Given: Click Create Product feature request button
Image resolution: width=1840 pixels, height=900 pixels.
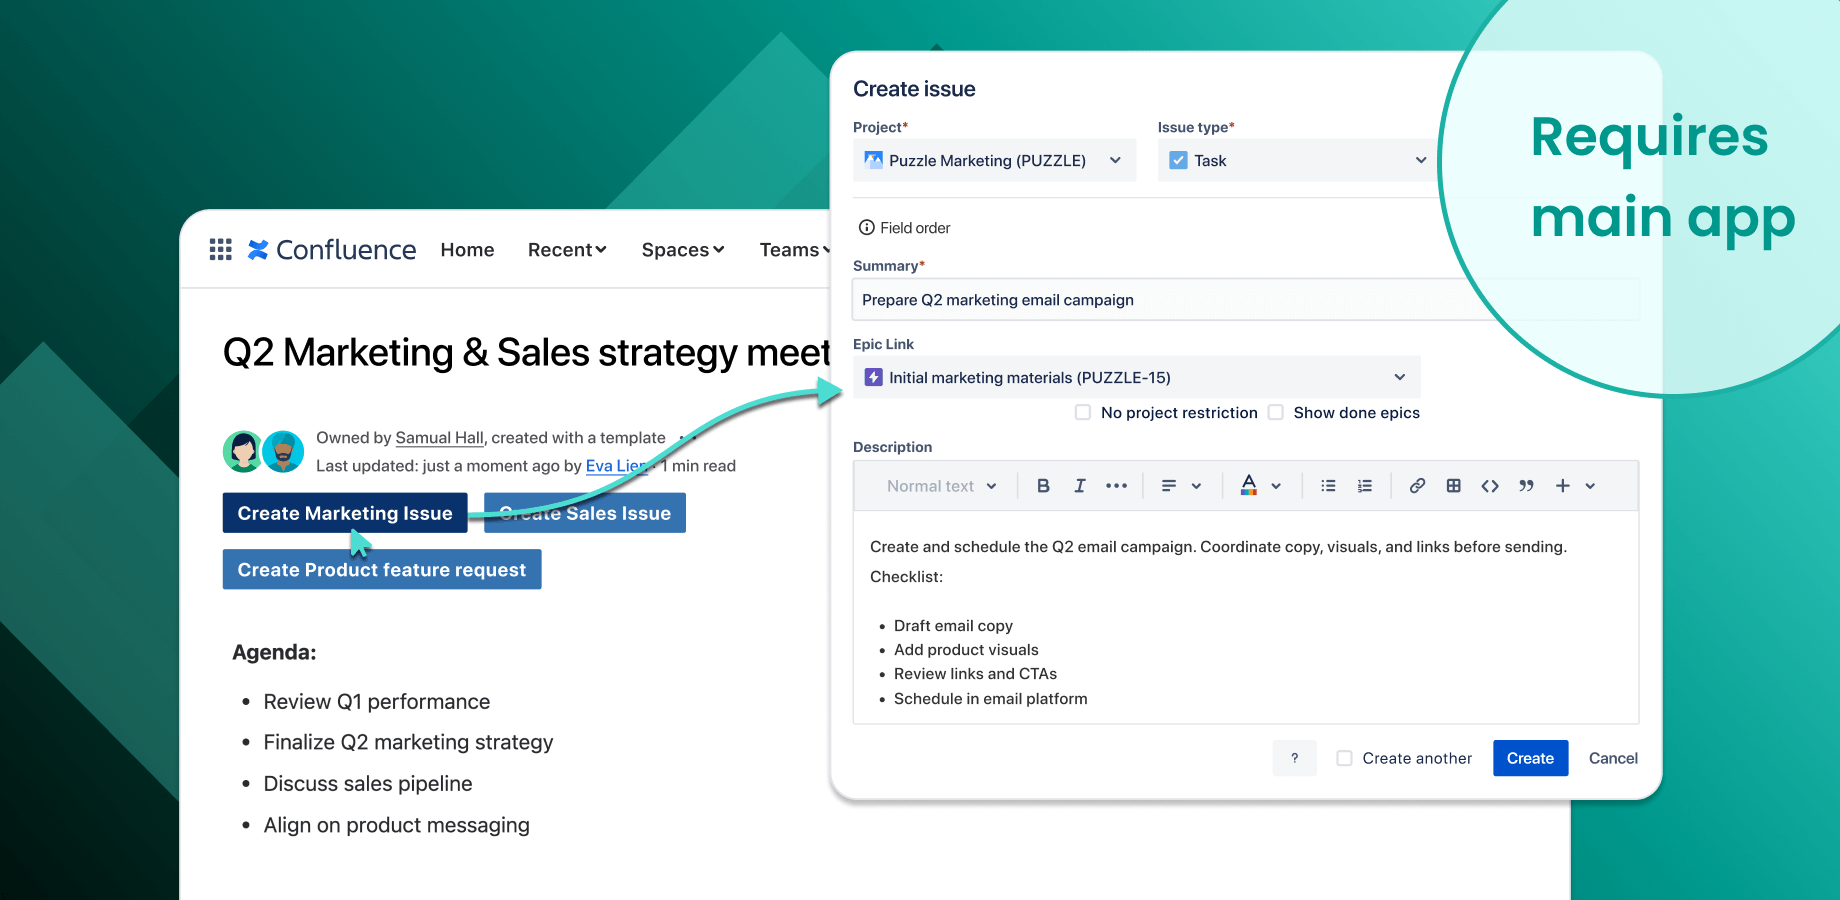Looking at the screenshot, I should pyautogui.click(x=382, y=569).
